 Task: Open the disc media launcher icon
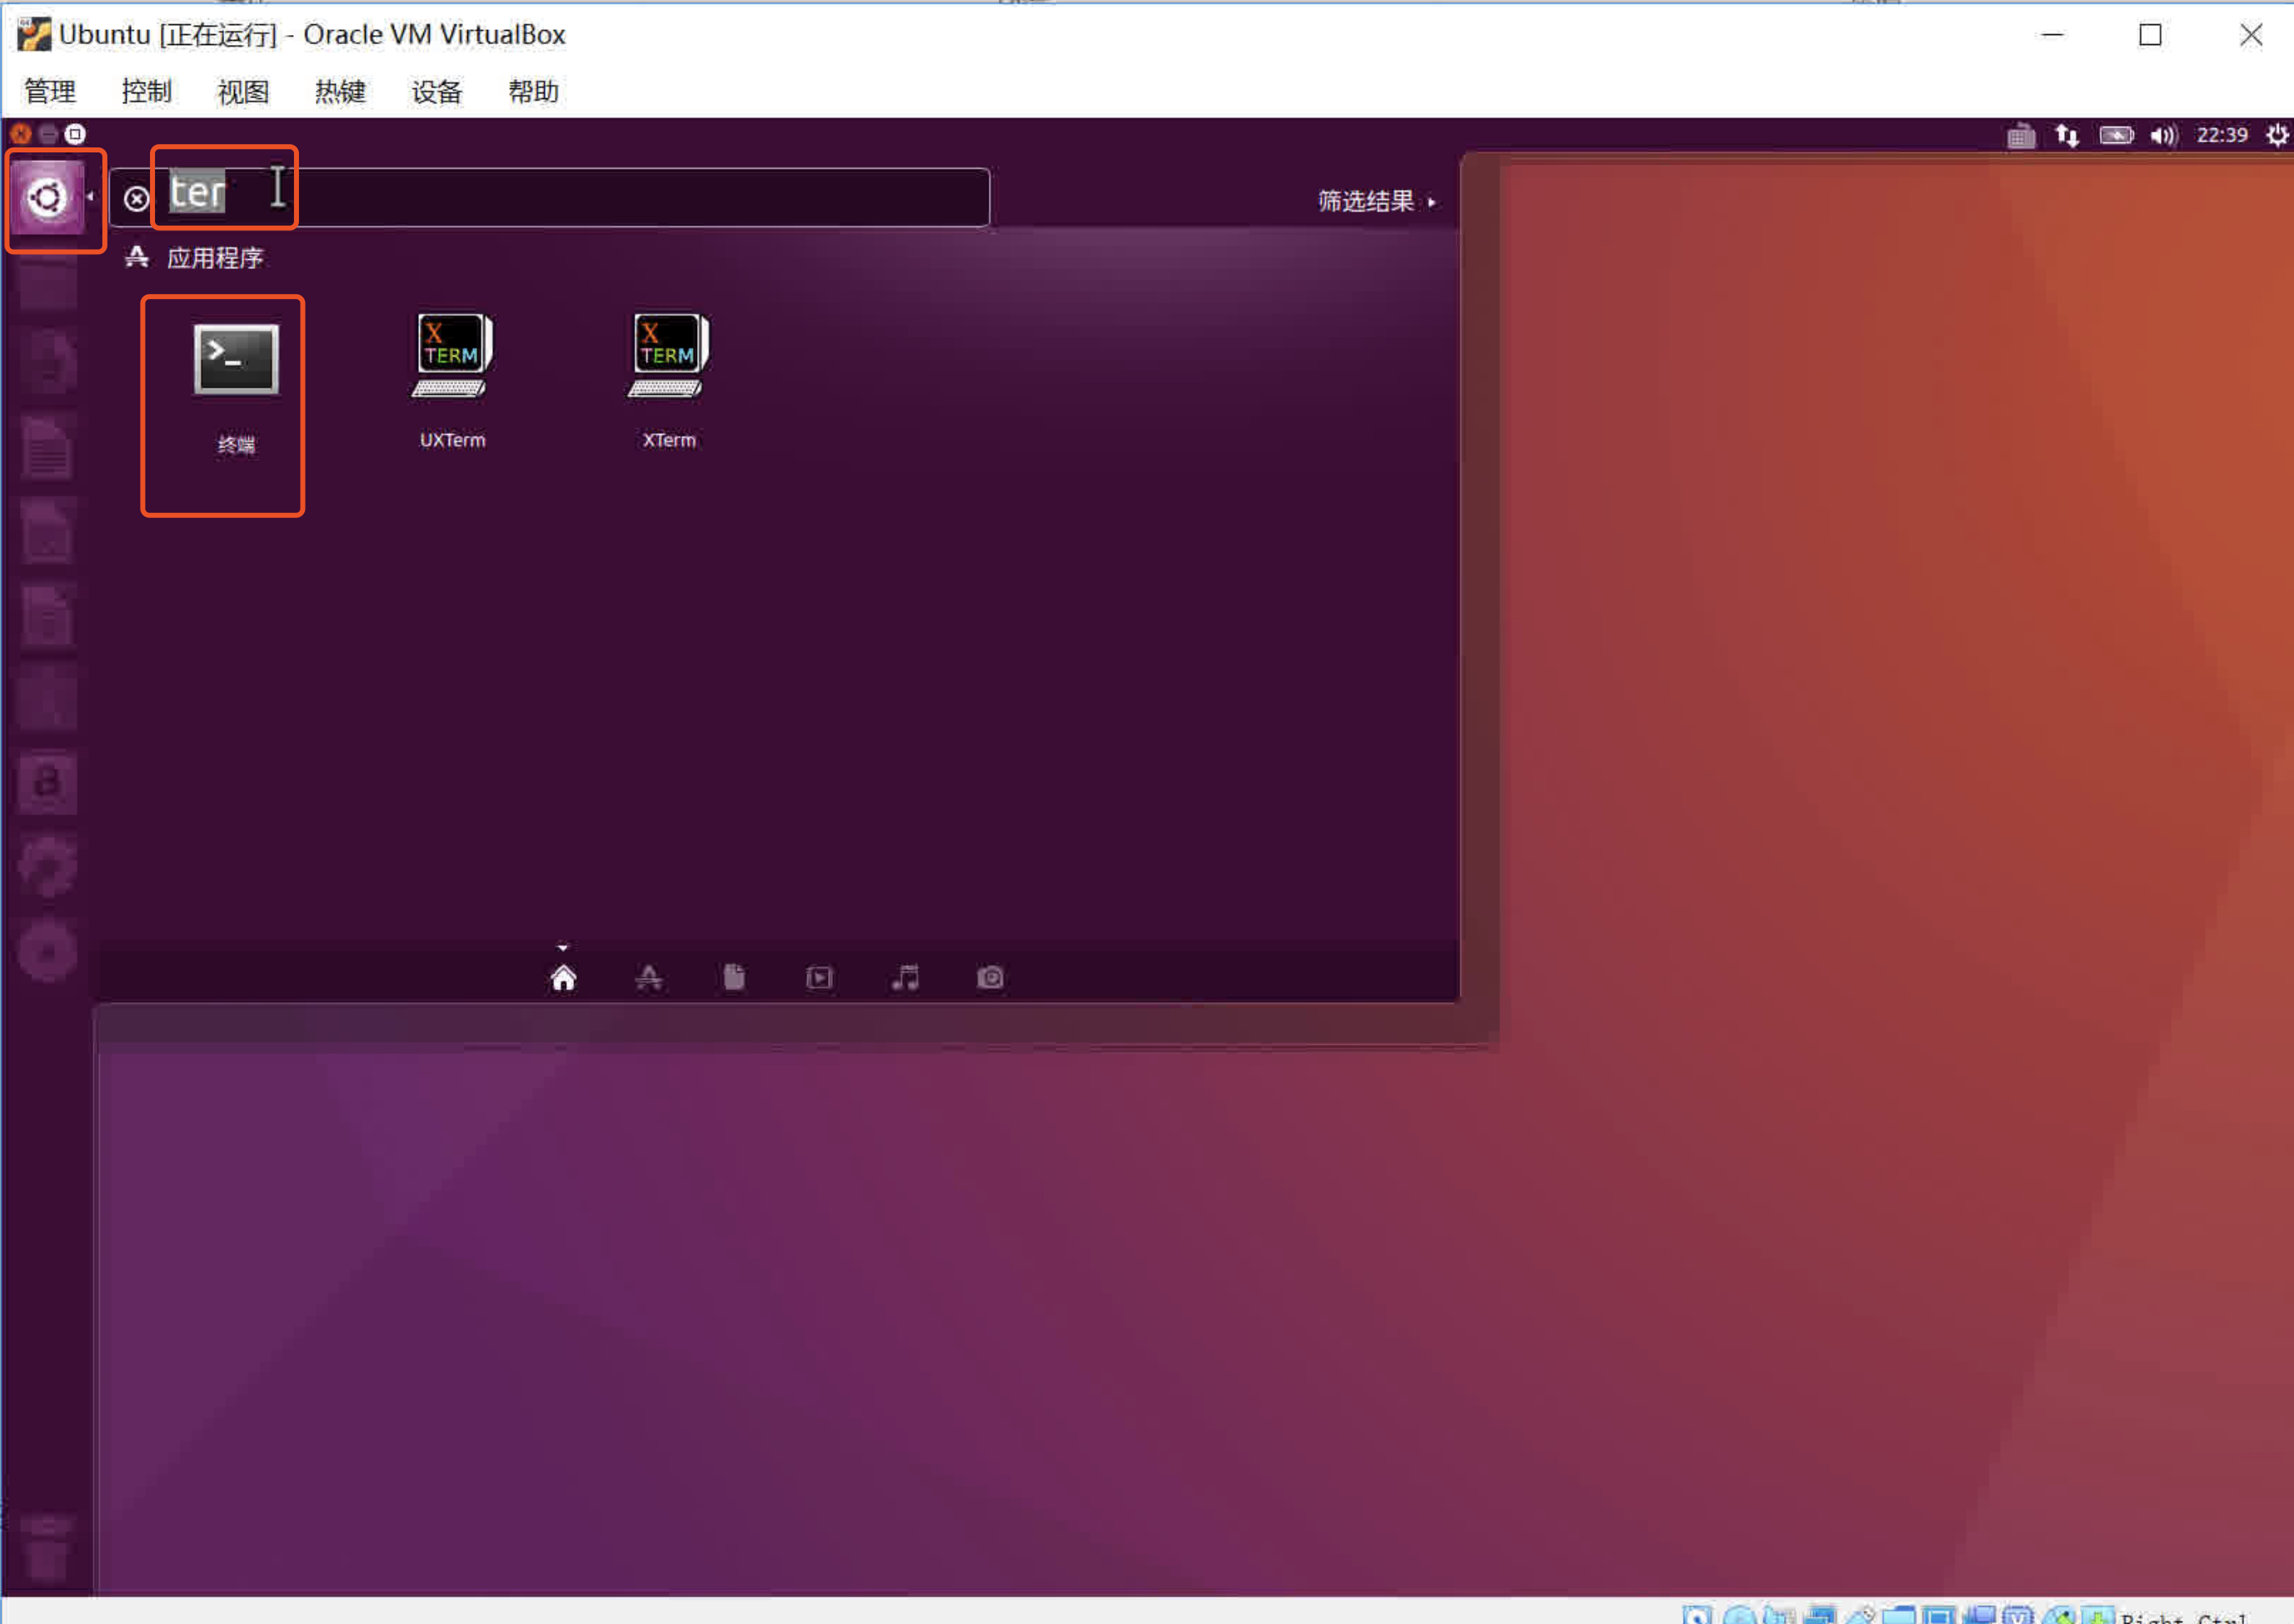[x=47, y=950]
